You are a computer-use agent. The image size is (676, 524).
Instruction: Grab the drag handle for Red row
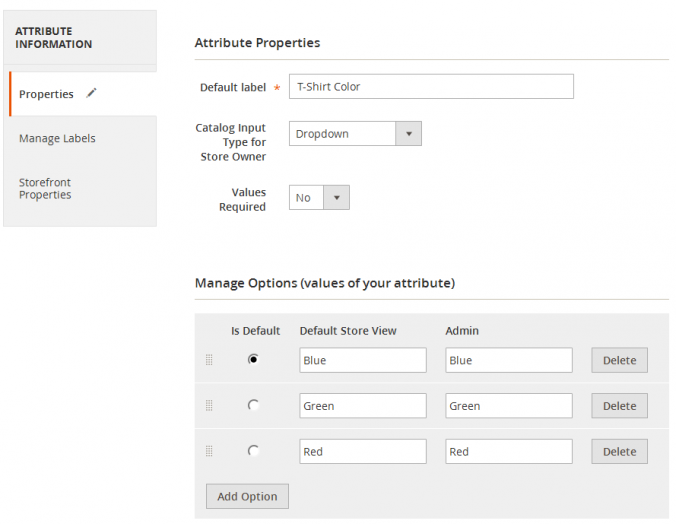pyautogui.click(x=209, y=451)
